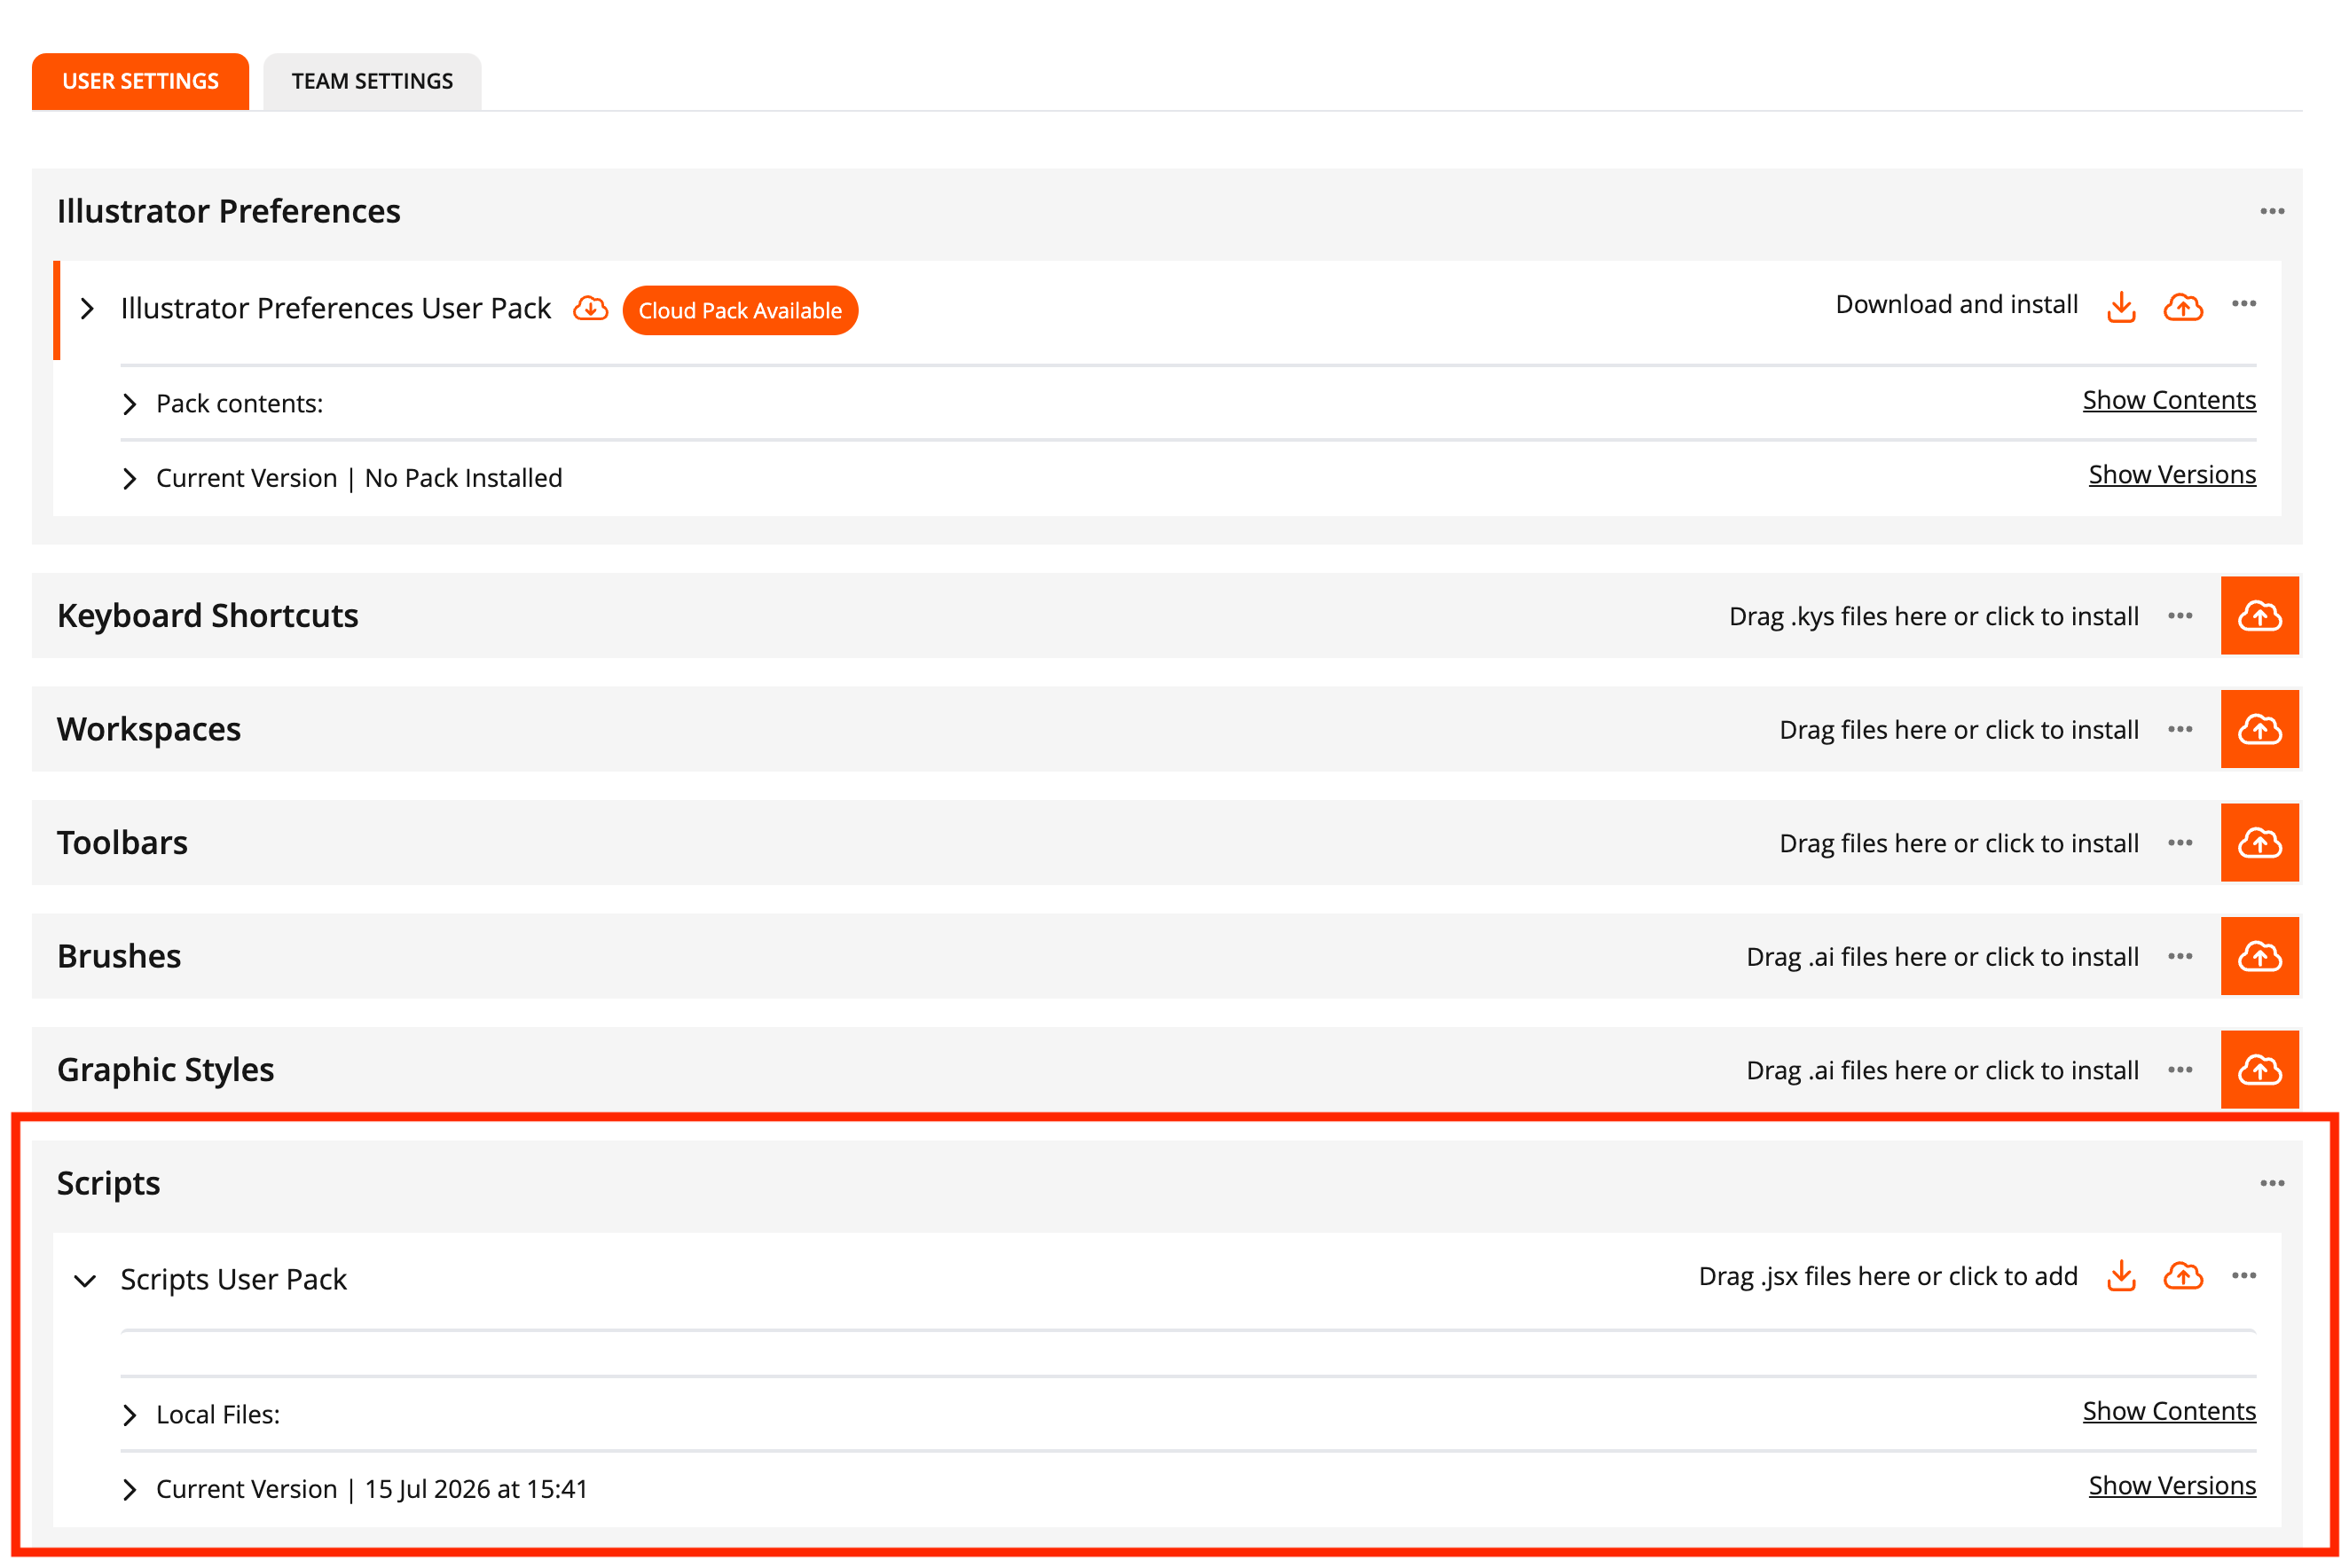
Task: Open Illustrator Preferences User Pack more options
Action: click(x=2243, y=304)
